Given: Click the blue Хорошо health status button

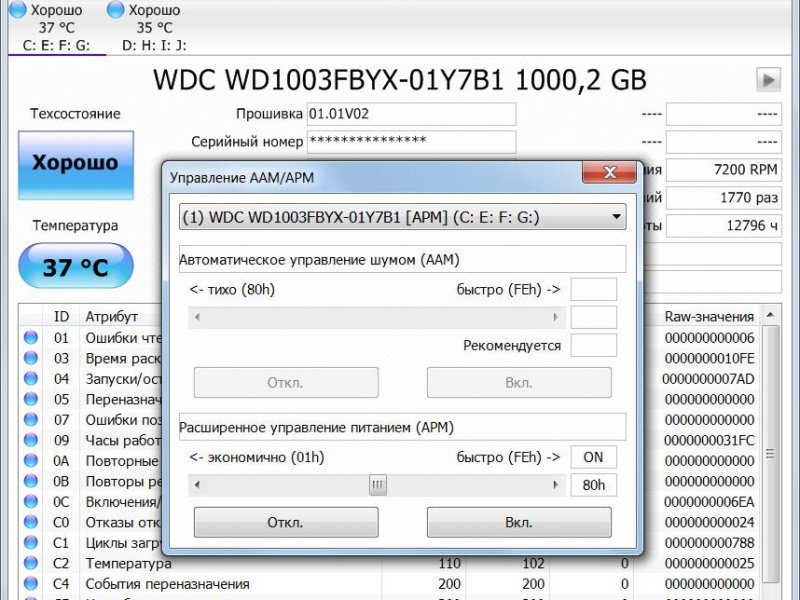Looking at the screenshot, I should pyautogui.click(x=76, y=165).
